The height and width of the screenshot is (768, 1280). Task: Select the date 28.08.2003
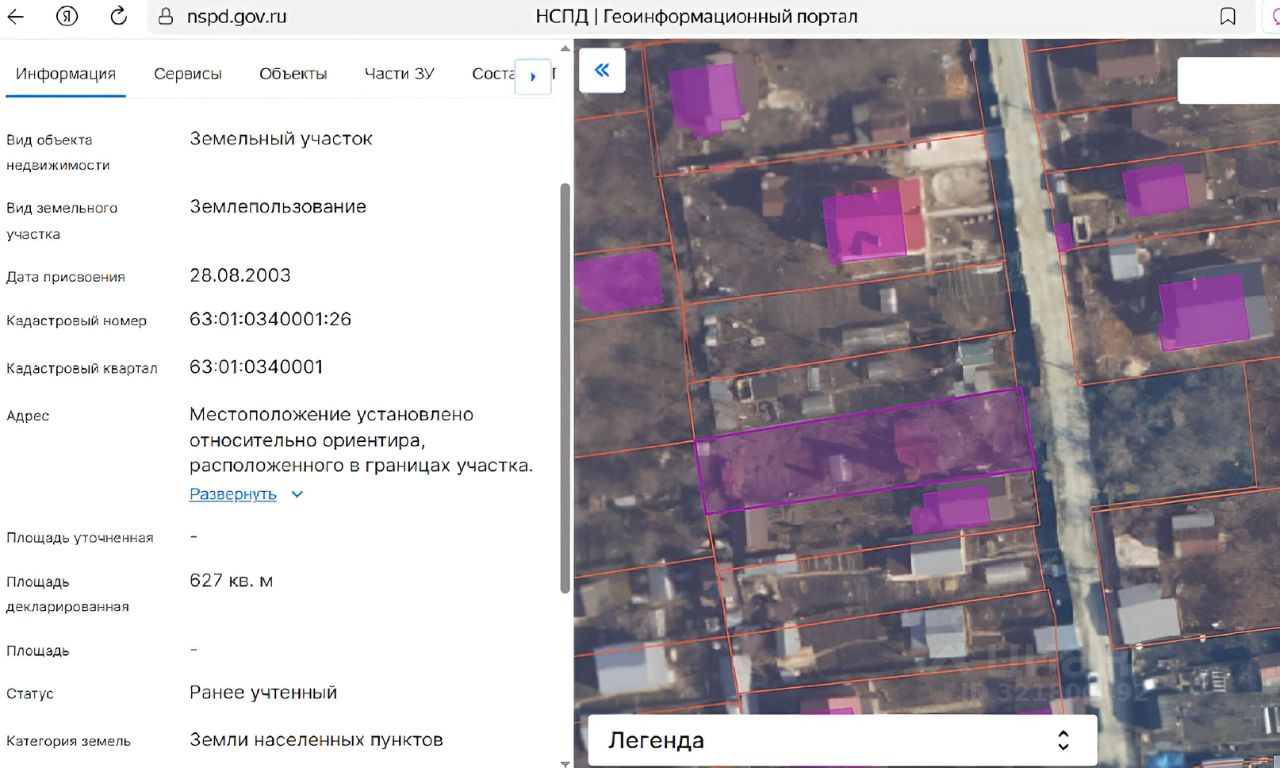click(240, 275)
